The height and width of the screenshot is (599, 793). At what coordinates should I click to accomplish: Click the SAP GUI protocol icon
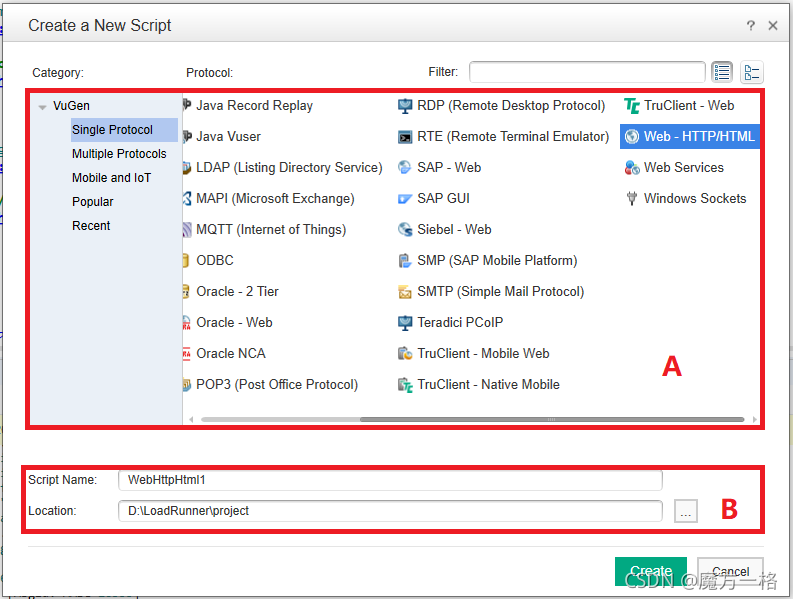tap(405, 199)
